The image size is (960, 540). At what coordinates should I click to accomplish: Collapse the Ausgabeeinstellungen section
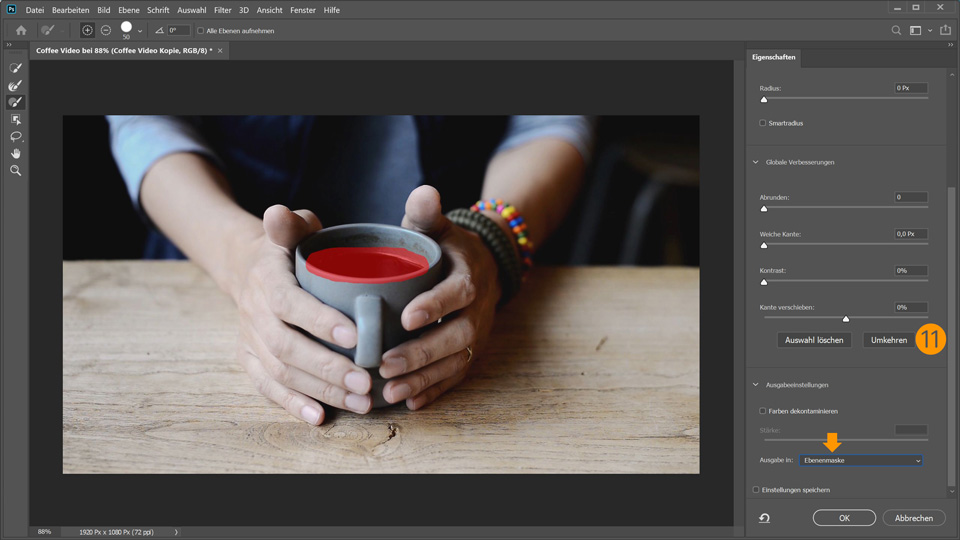point(756,385)
